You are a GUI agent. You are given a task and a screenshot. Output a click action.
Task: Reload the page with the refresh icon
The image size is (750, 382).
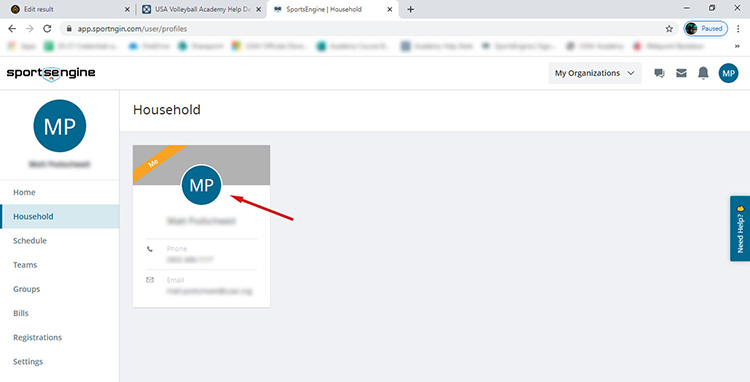(47, 29)
